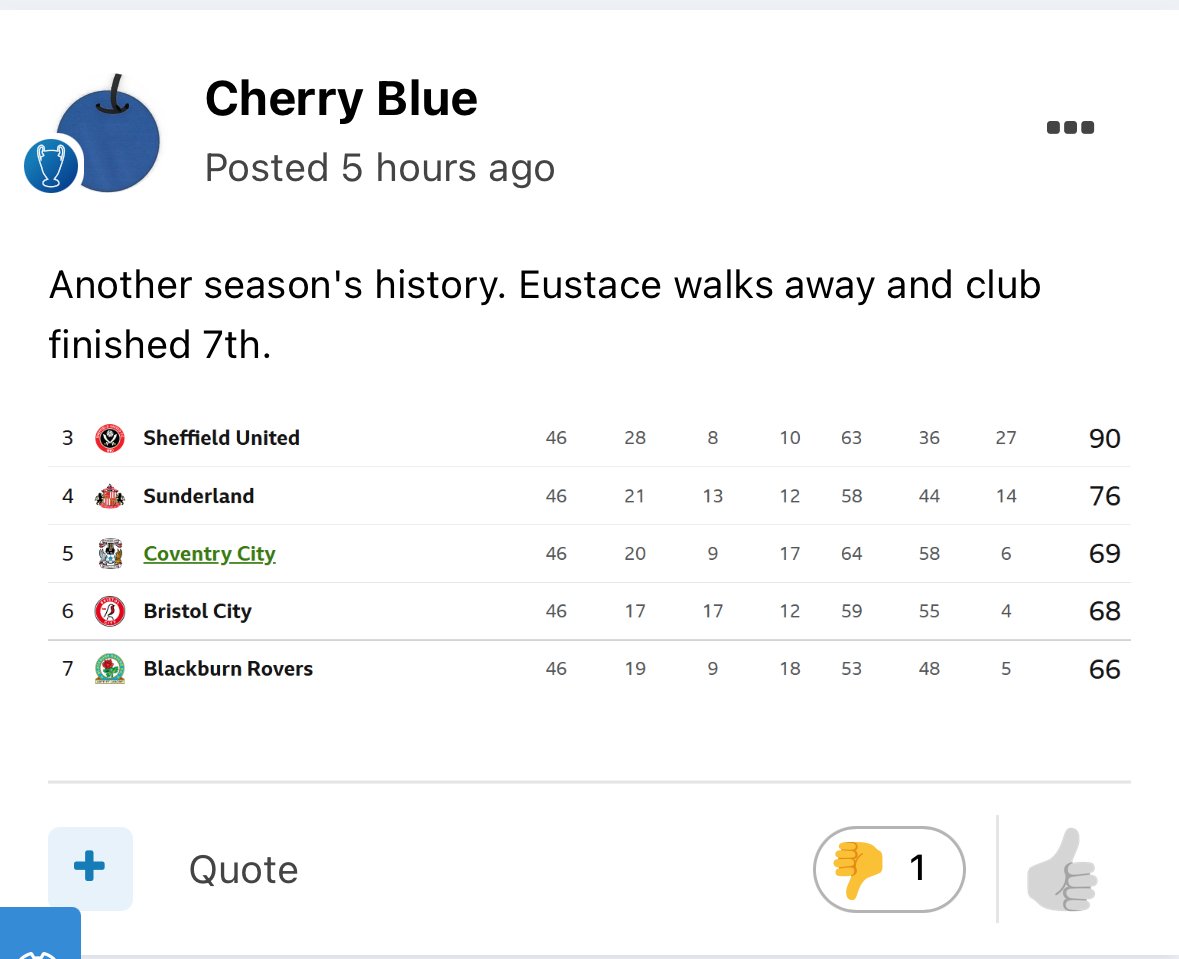Click the Bristol City team name
Viewport: 1179px width, 959px height.
197,611
